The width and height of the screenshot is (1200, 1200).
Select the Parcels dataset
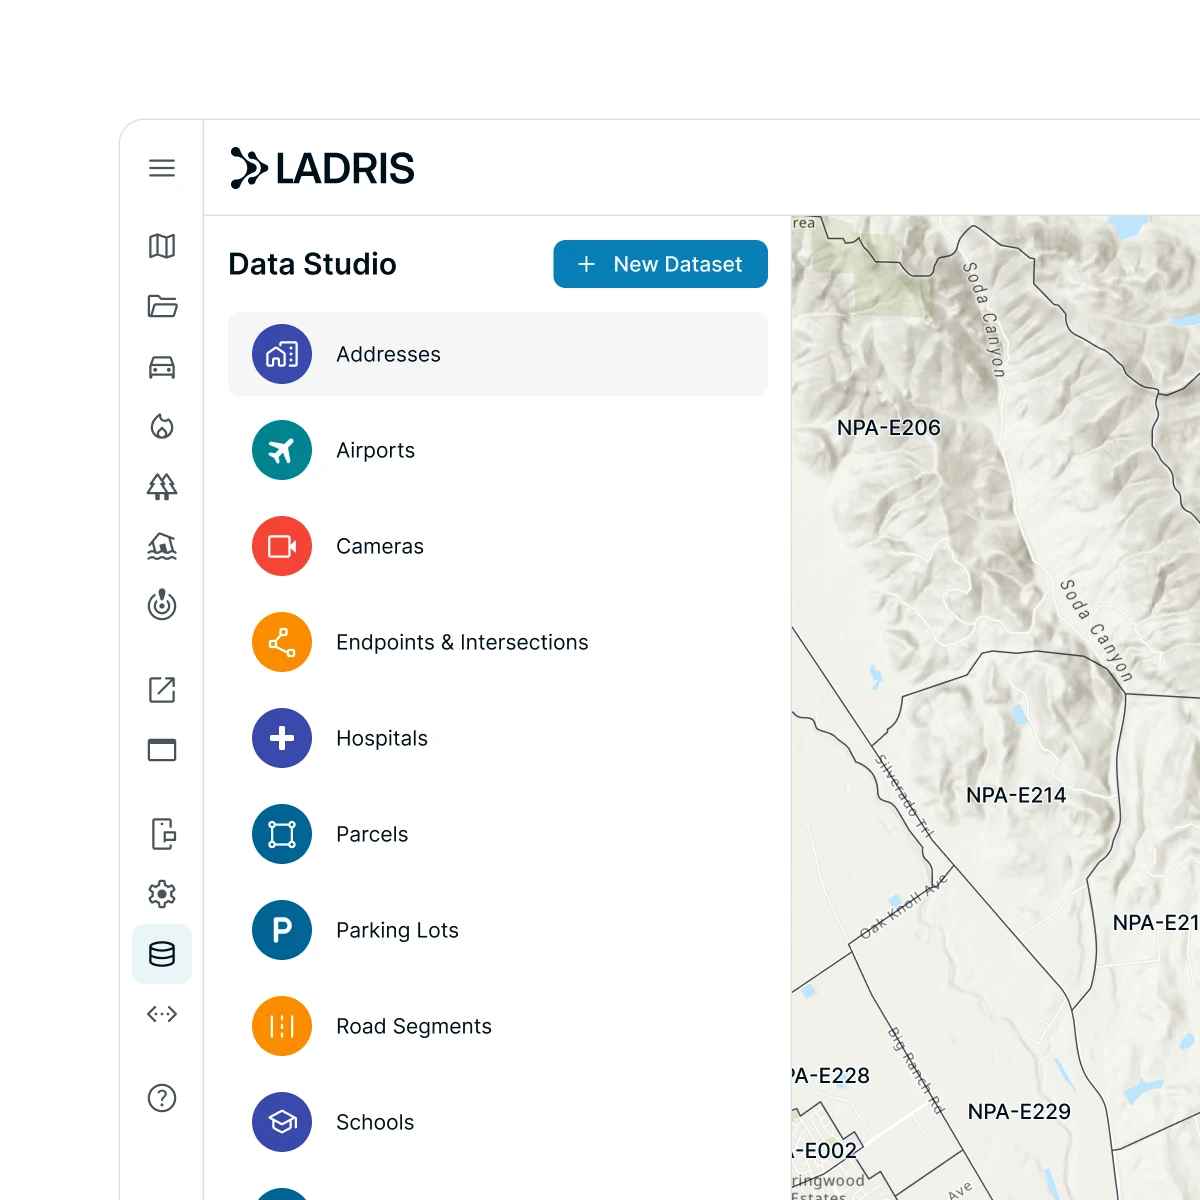coord(371,834)
